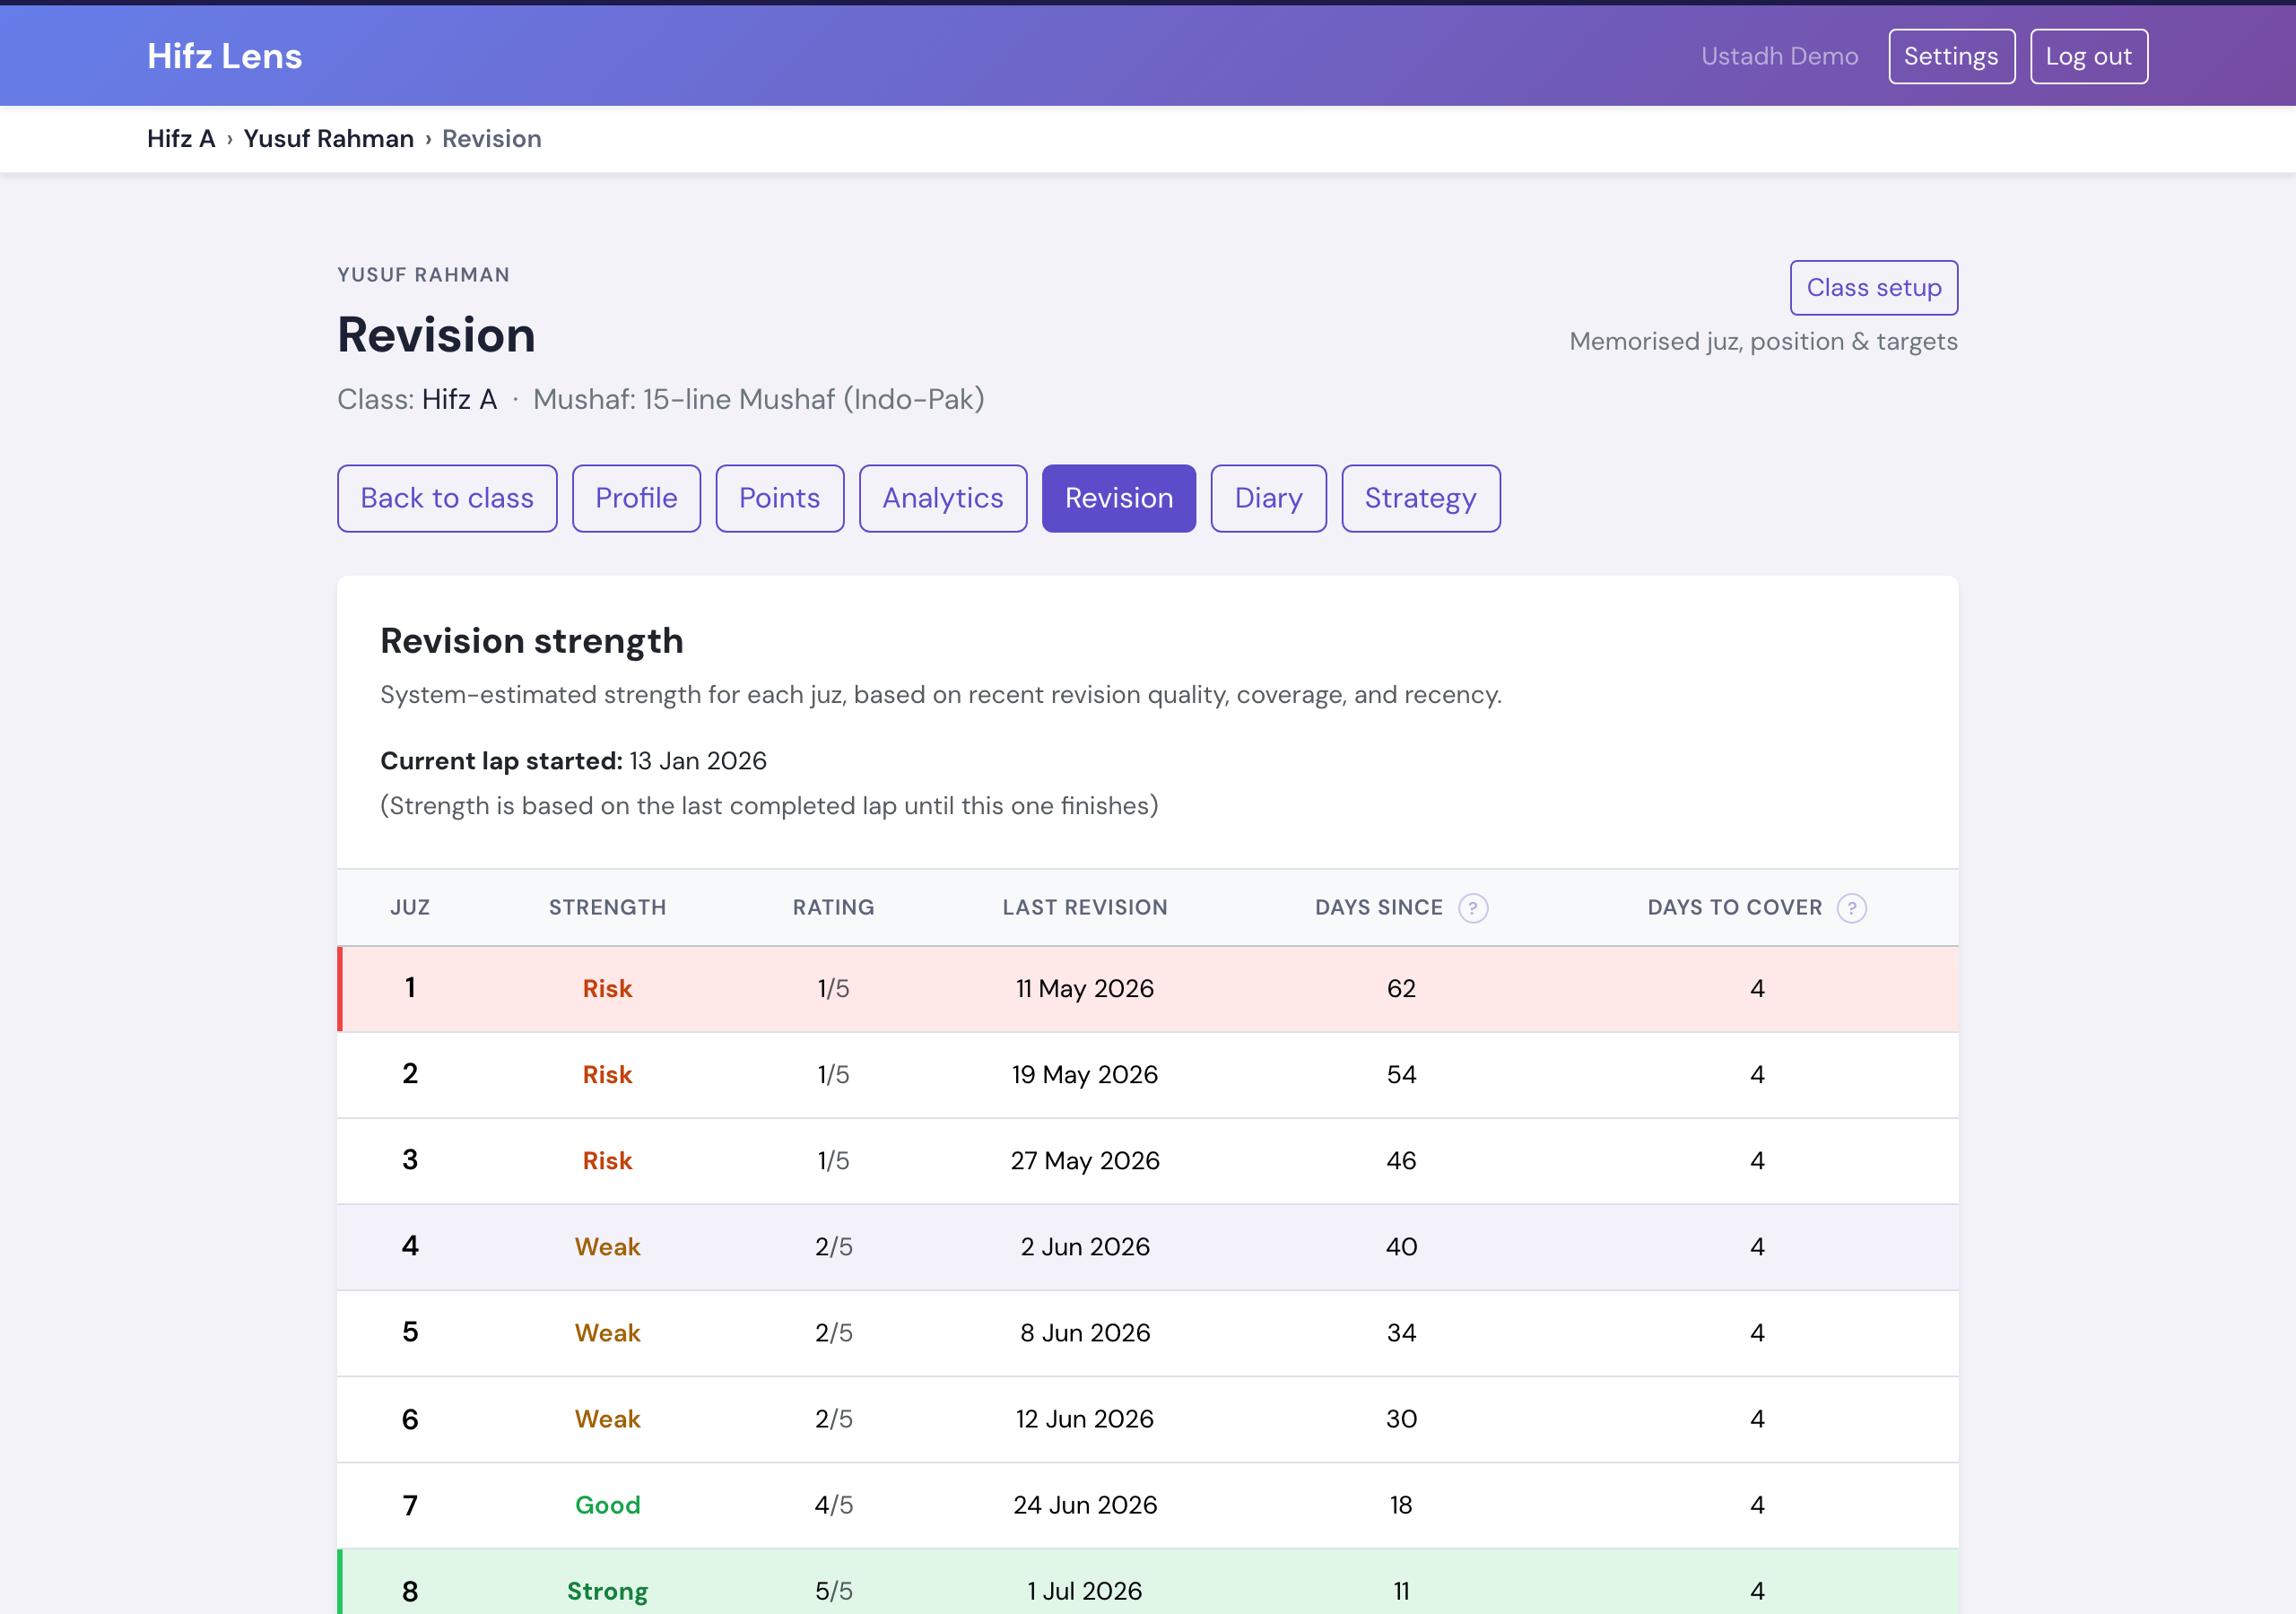
Task: Click Good strength in juz 7 row
Action: 607,1505
